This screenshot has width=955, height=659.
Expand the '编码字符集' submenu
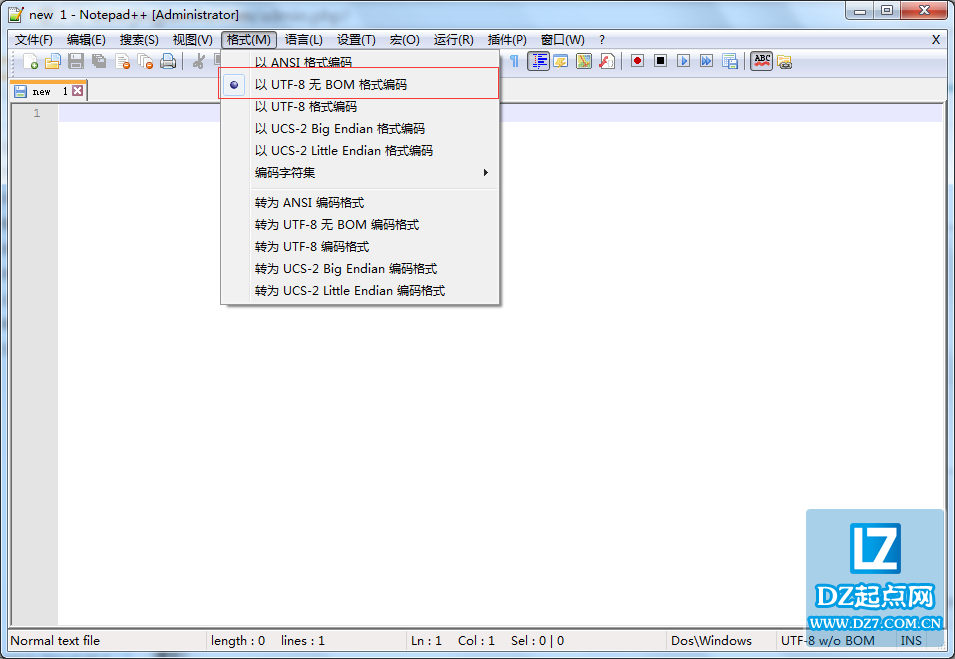coord(360,172)
